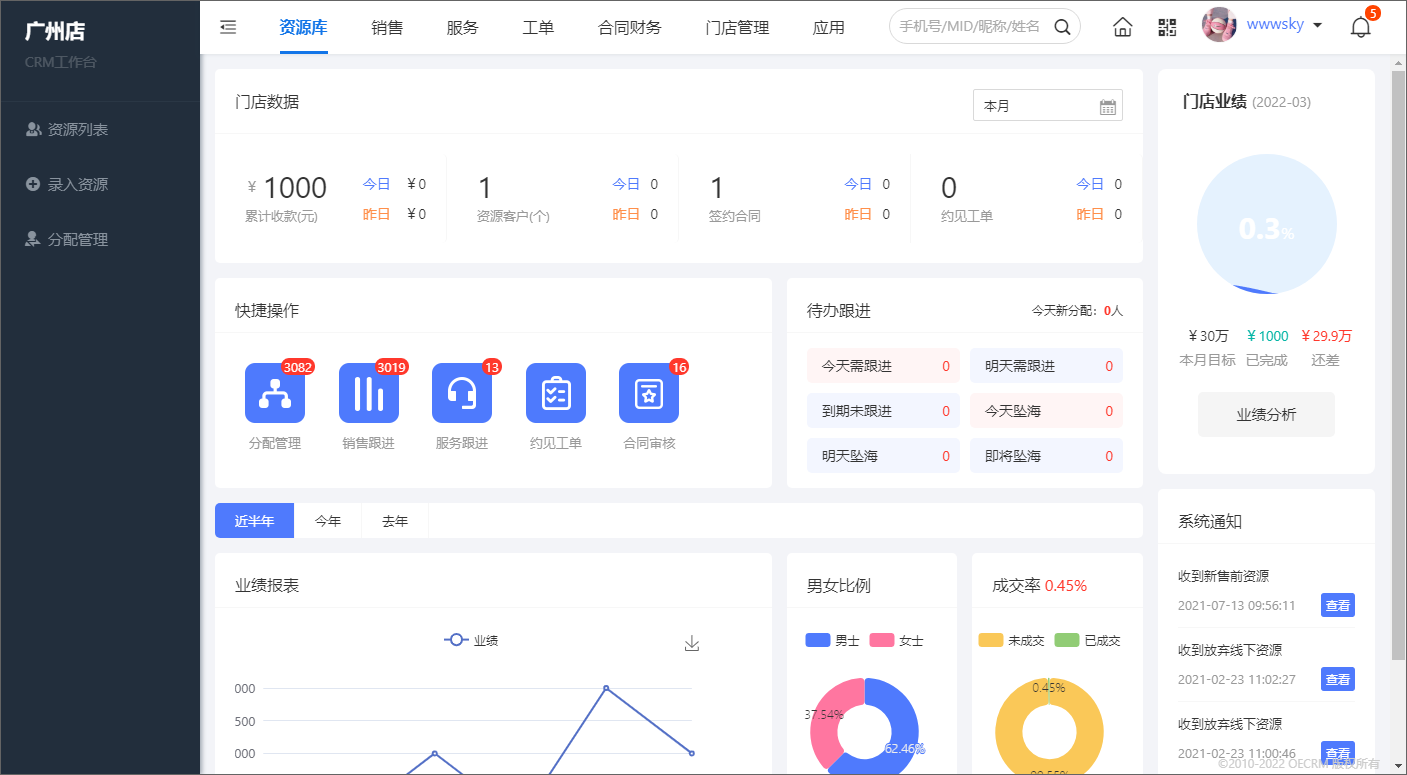Open notifications bell icon

coord(1360,27)
